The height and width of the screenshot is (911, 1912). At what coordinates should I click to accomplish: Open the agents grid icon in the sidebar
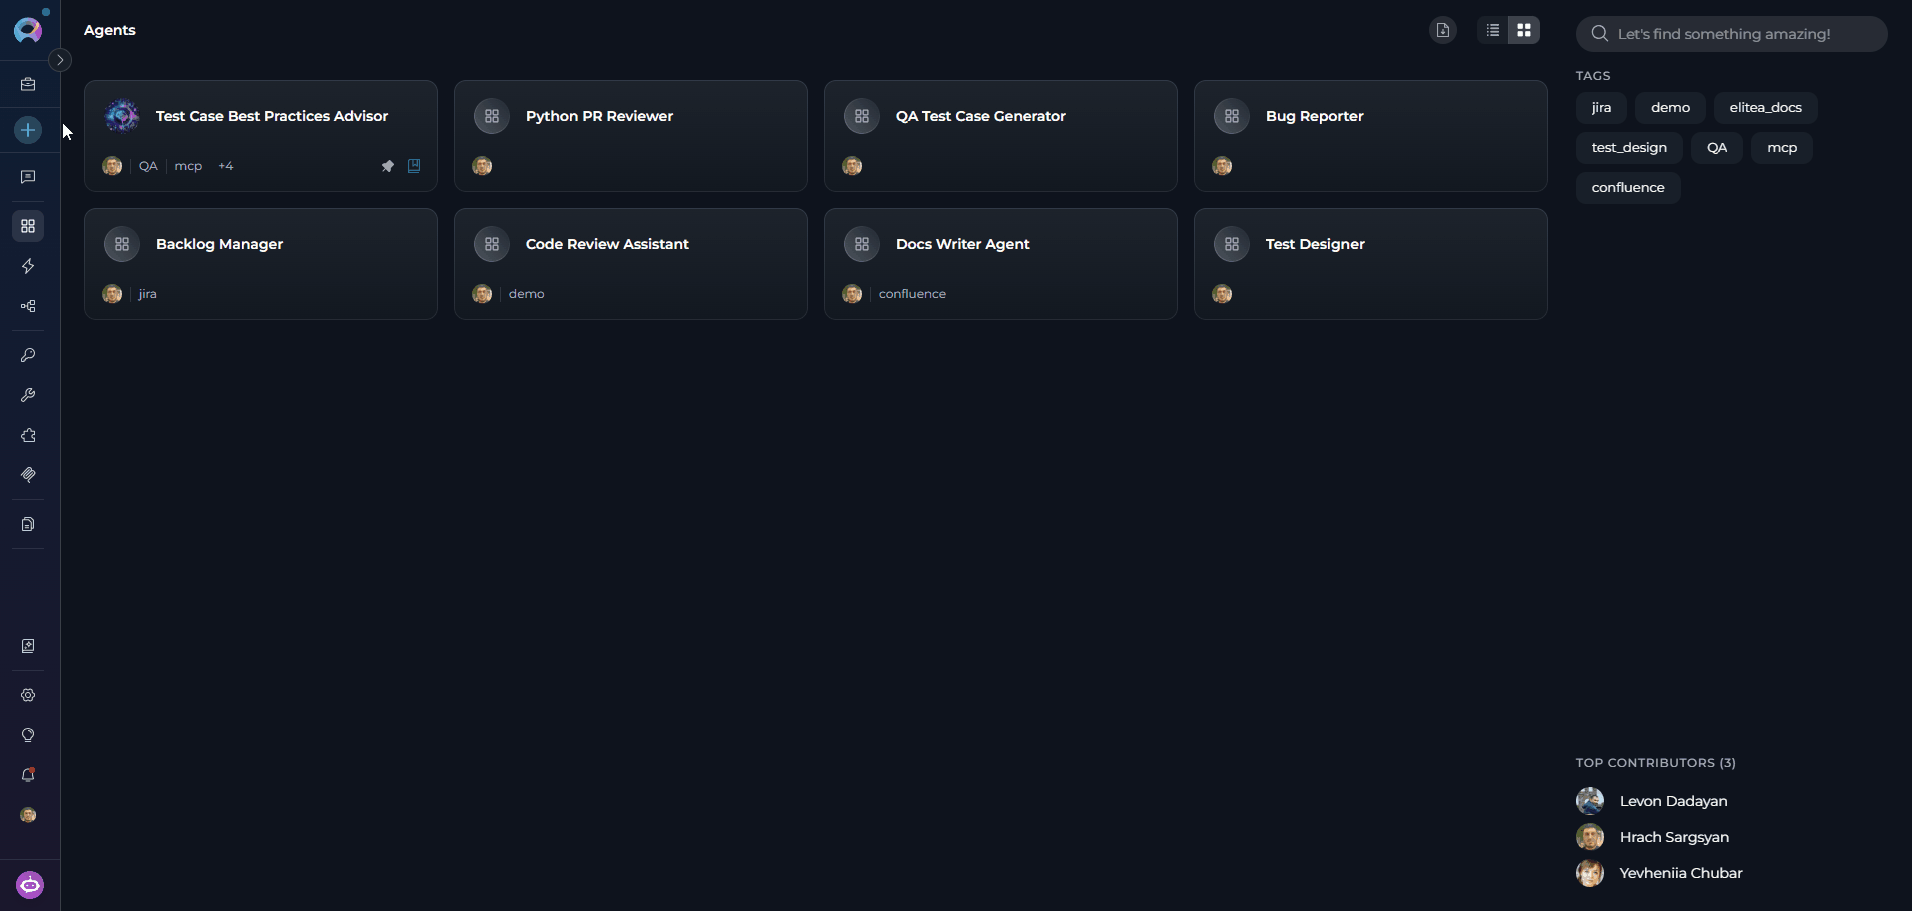(x=28, y=226)
